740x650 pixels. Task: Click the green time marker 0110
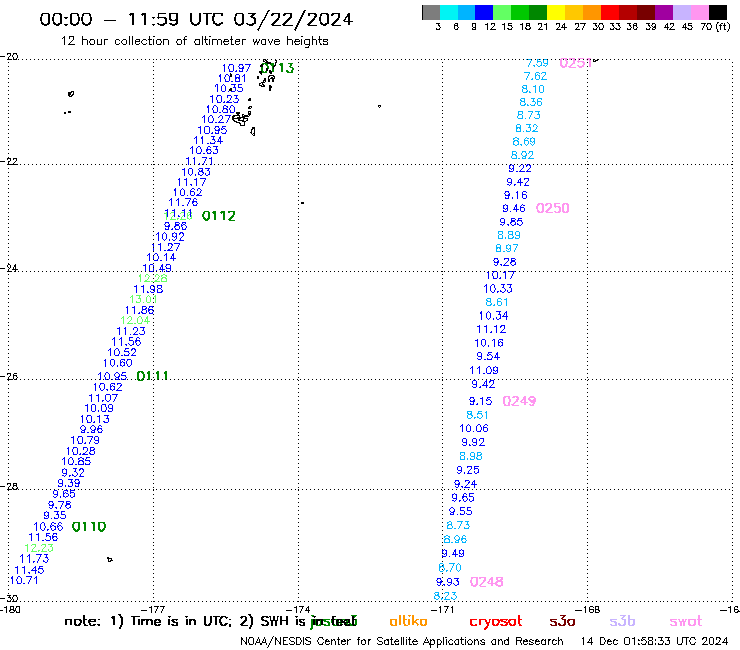coord(89,527)
